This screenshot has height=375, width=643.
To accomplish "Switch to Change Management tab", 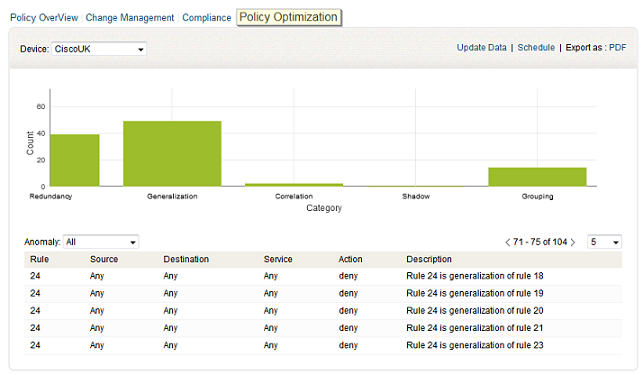I will coord(130,18).
